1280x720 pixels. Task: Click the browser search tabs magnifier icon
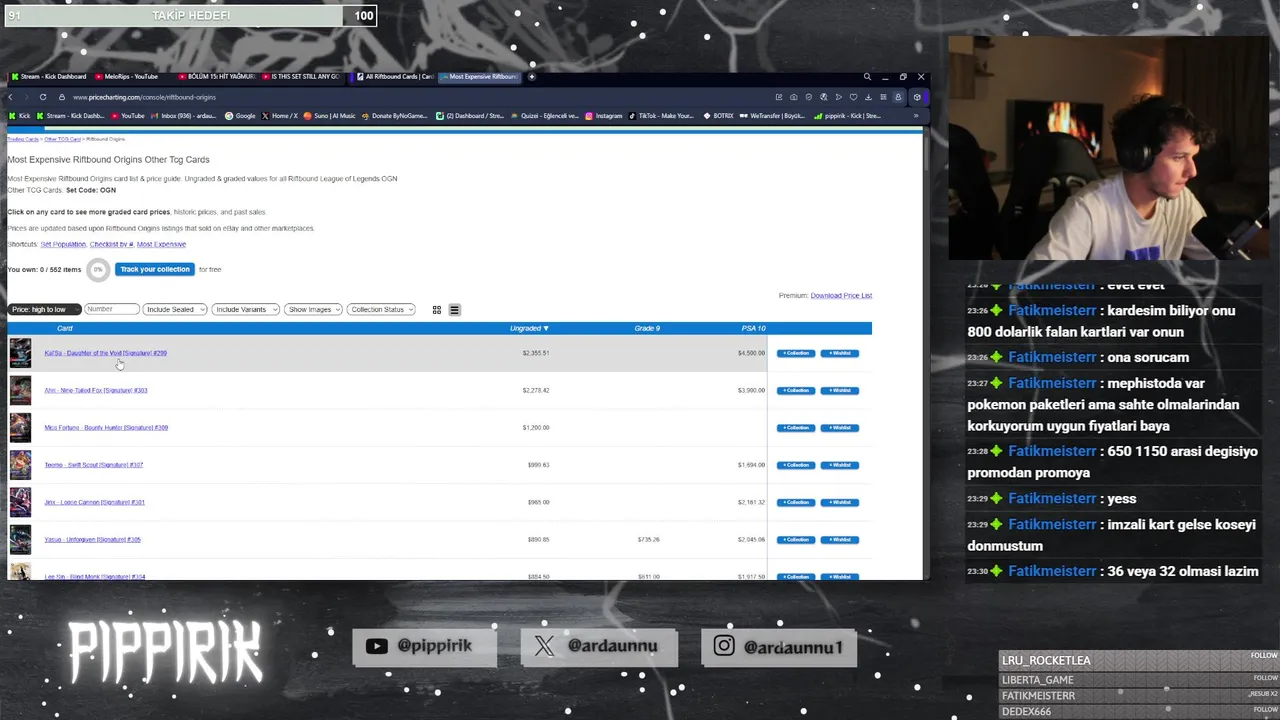tap(867, 77)
